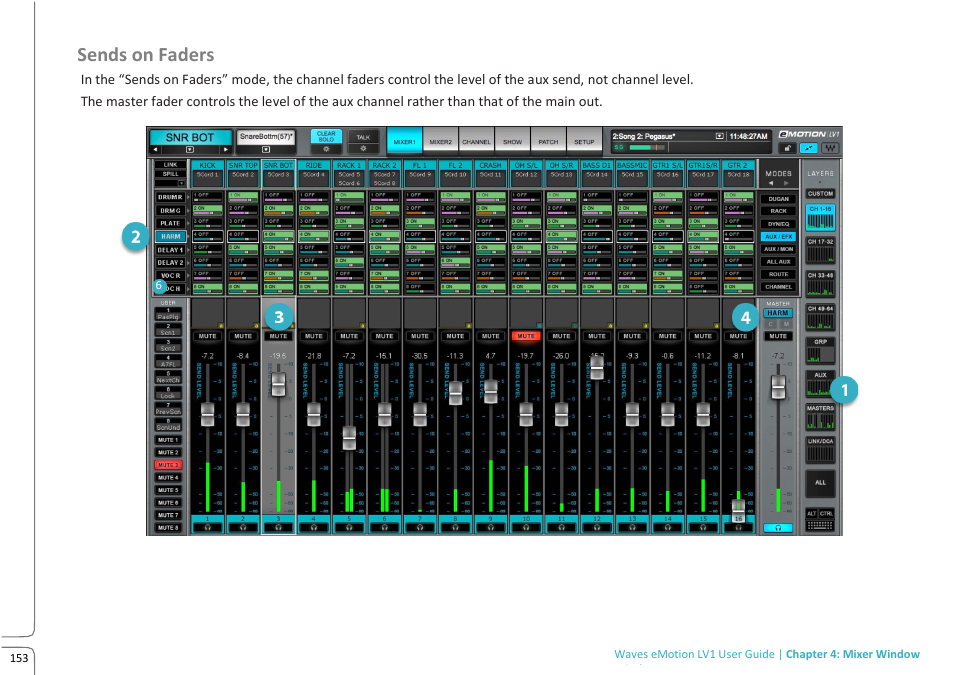Select AUX / EFX mode

778,237
